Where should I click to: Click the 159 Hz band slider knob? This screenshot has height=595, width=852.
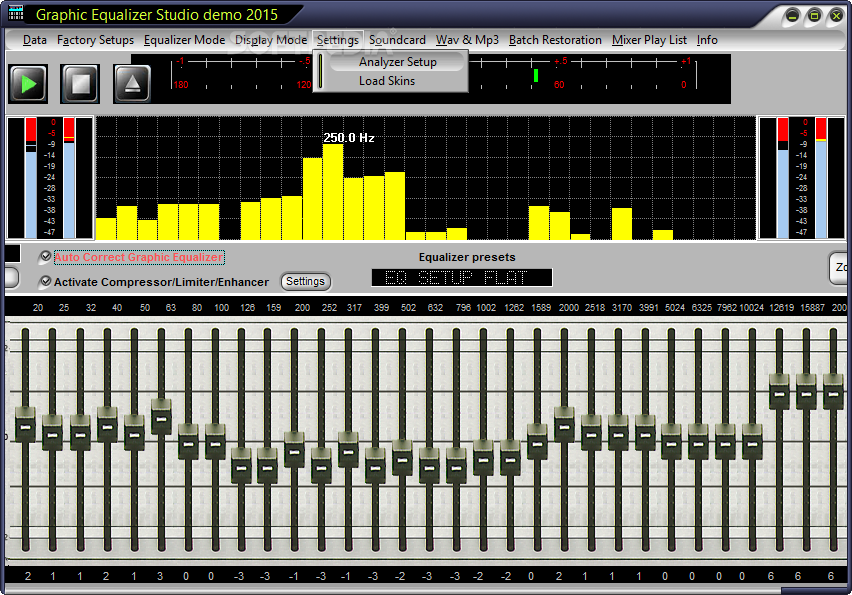(x=267, y=466)
